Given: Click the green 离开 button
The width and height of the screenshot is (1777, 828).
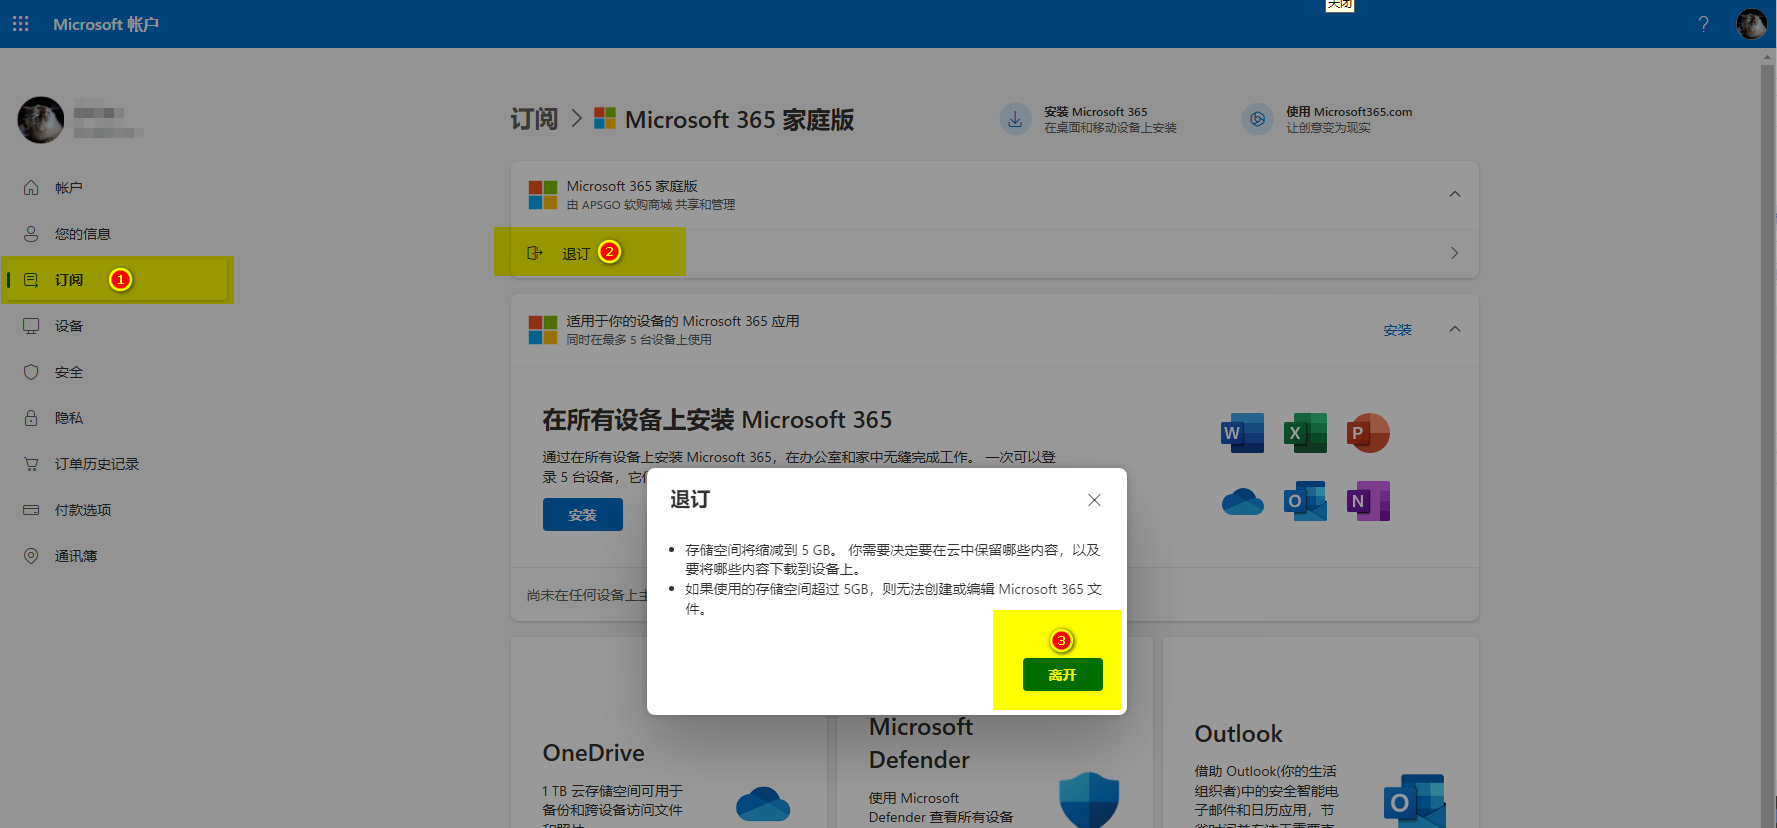Looking at the screenshot, I should point(1062,675).
